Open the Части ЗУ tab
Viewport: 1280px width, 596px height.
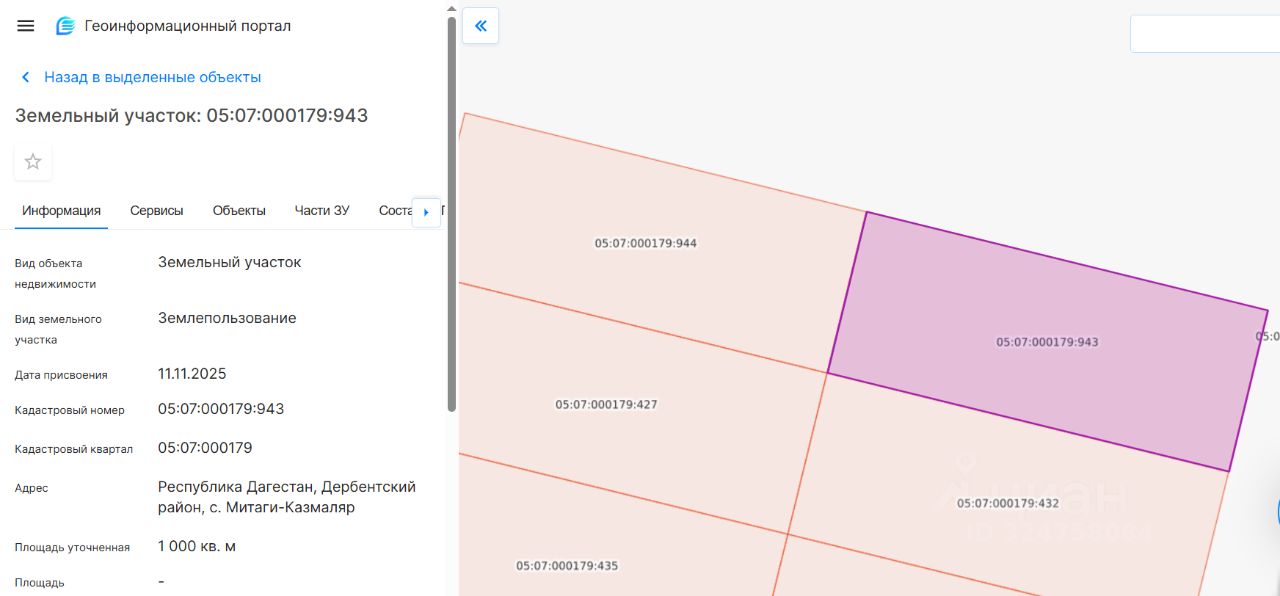tap(322, 211)
